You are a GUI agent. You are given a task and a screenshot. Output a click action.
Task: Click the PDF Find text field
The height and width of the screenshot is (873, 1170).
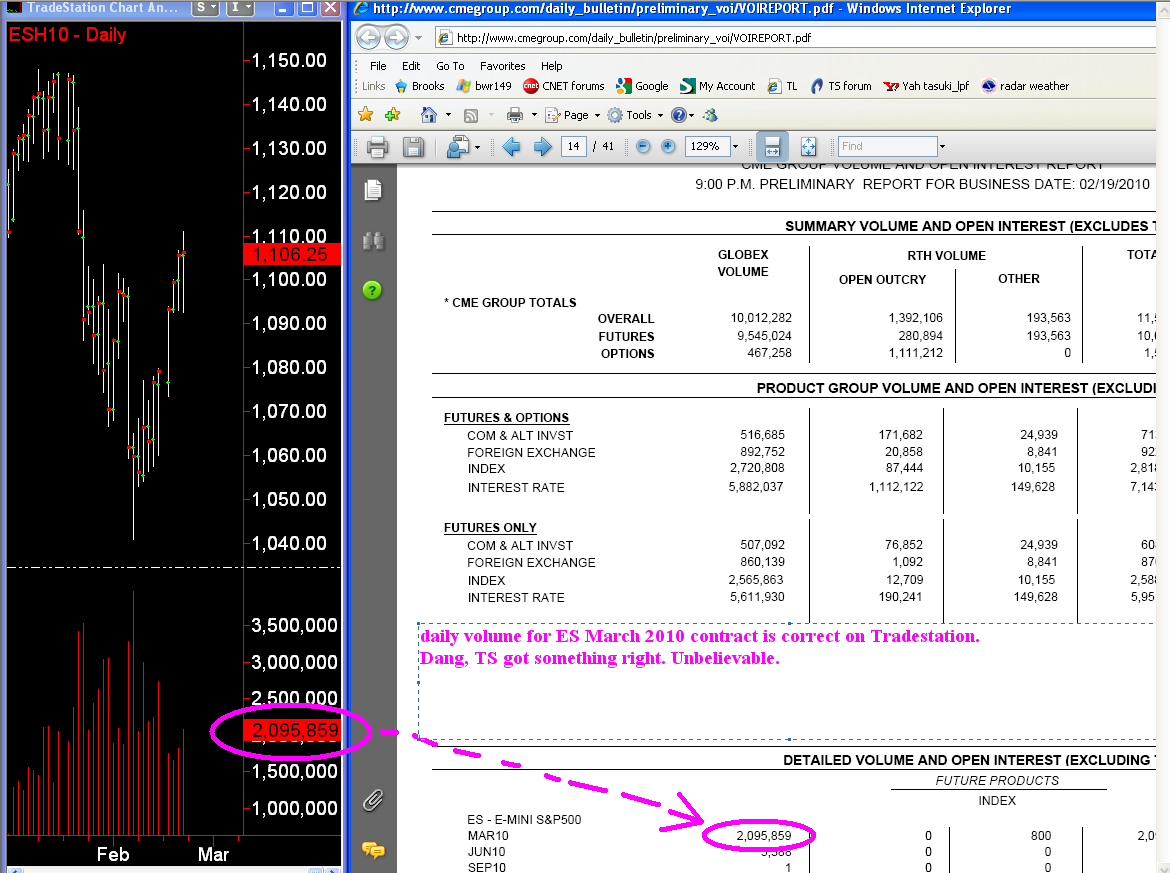(887, 146)
